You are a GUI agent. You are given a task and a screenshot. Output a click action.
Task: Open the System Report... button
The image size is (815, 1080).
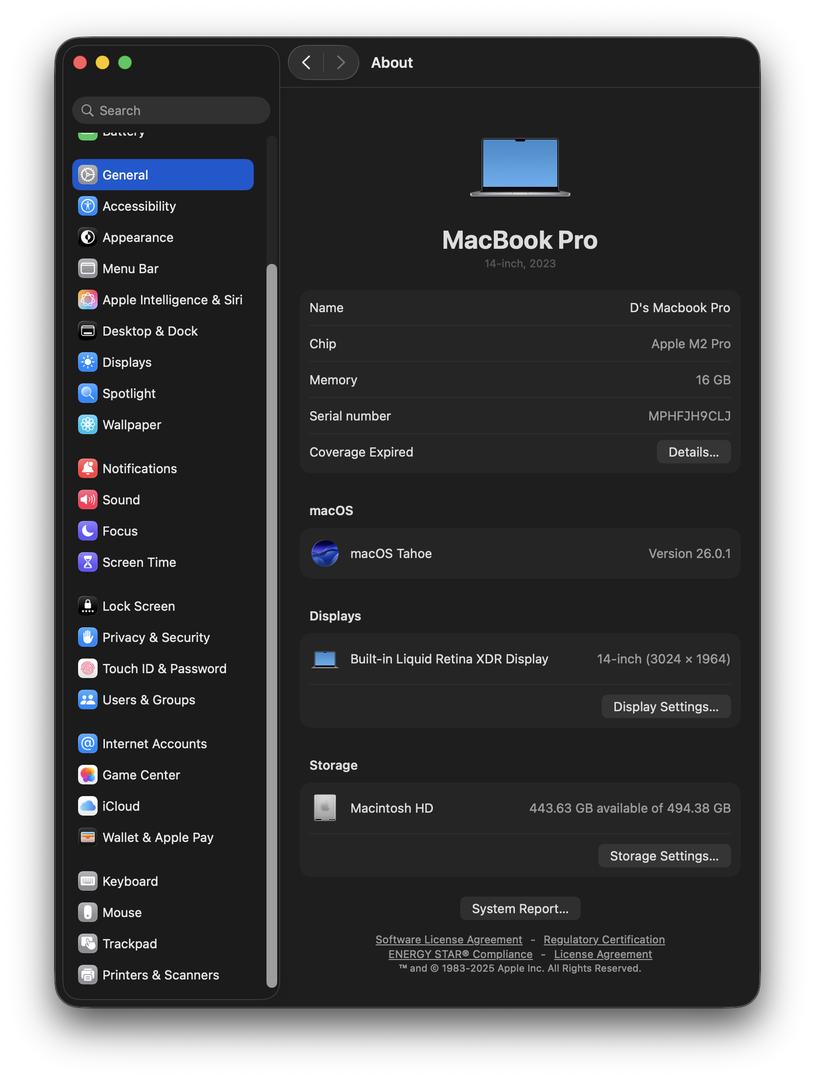pos(520,909)
